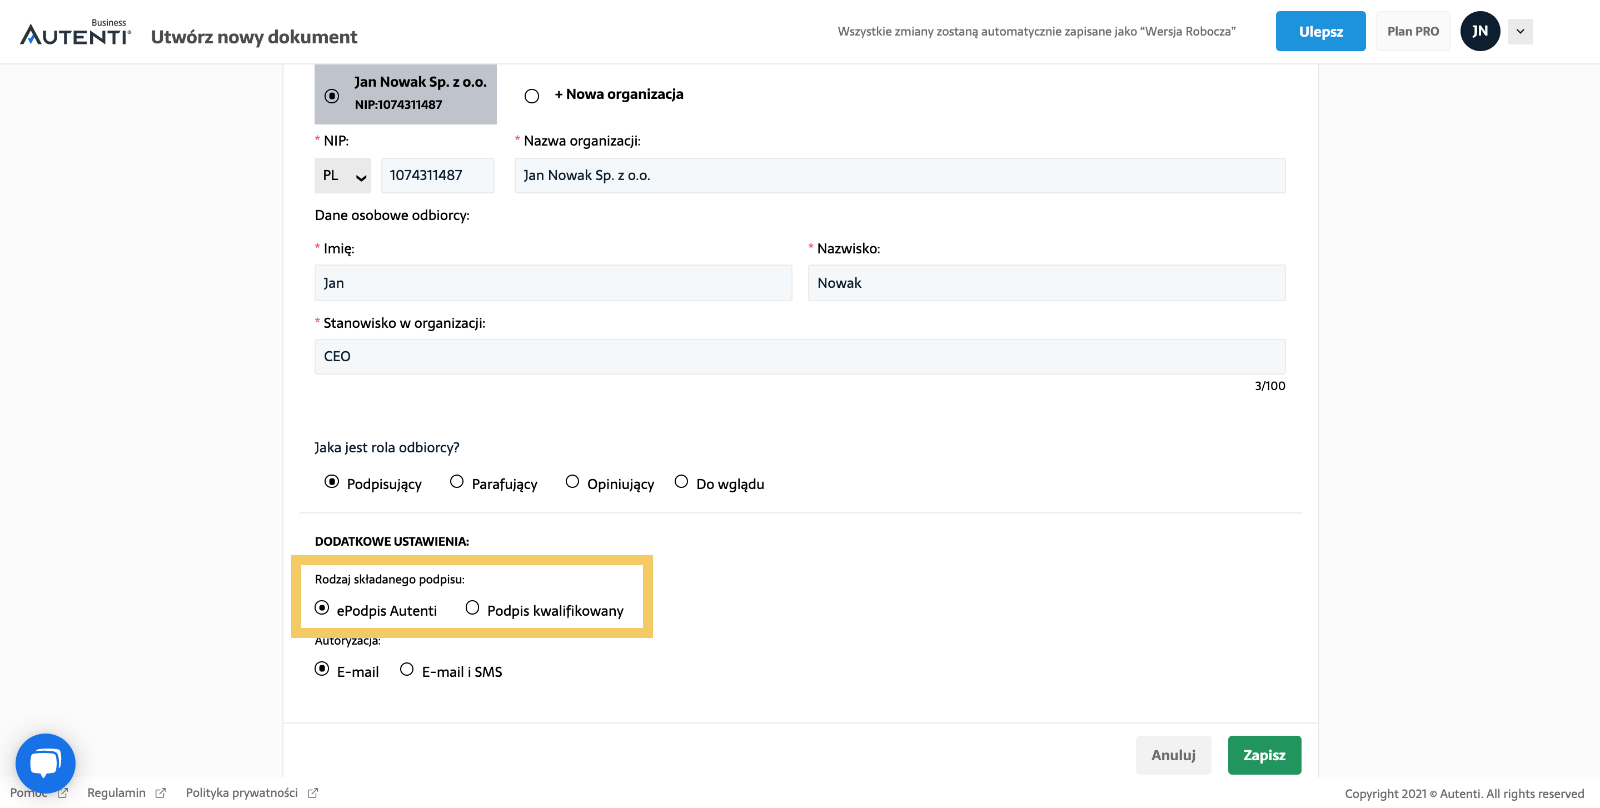Viewport: 1600px width, 808px height.
Task: Select ePodpis Autenti signature type
Action: 322,608
